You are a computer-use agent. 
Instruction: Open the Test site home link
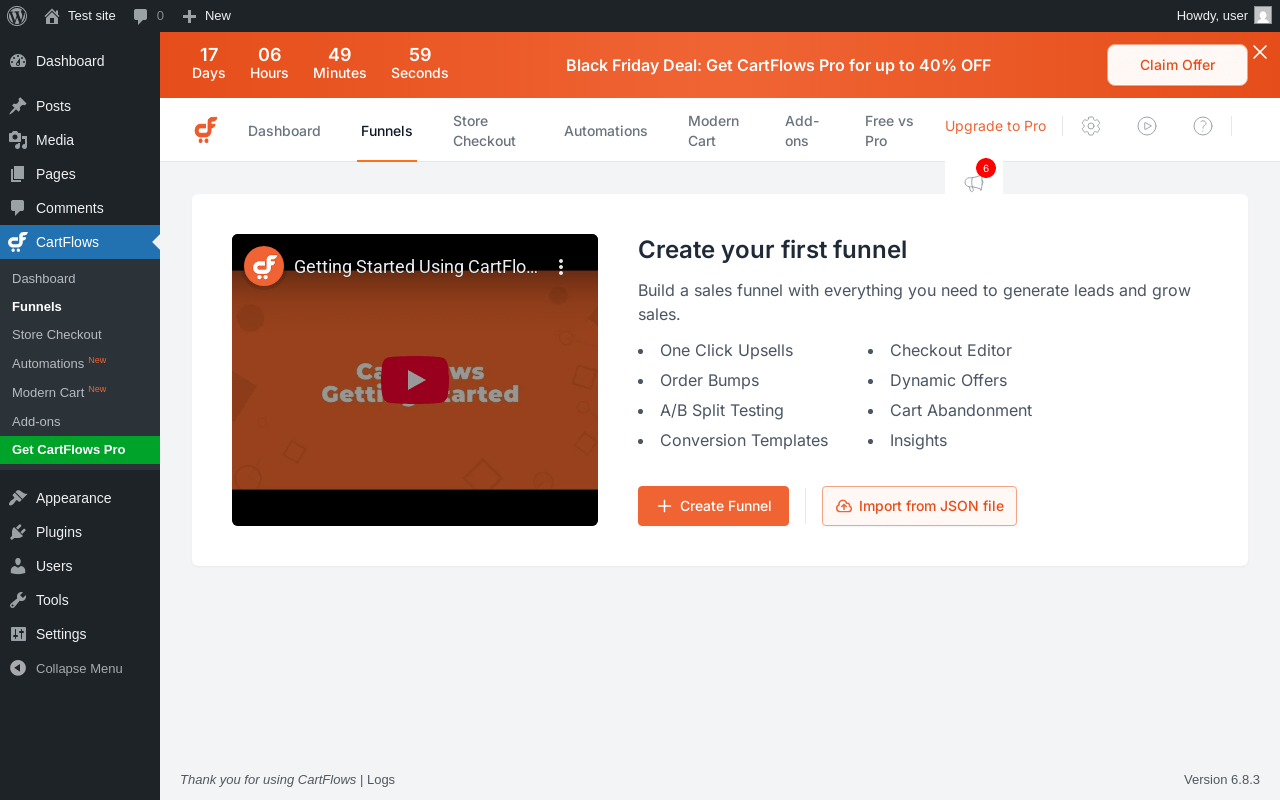pos(80,15)
